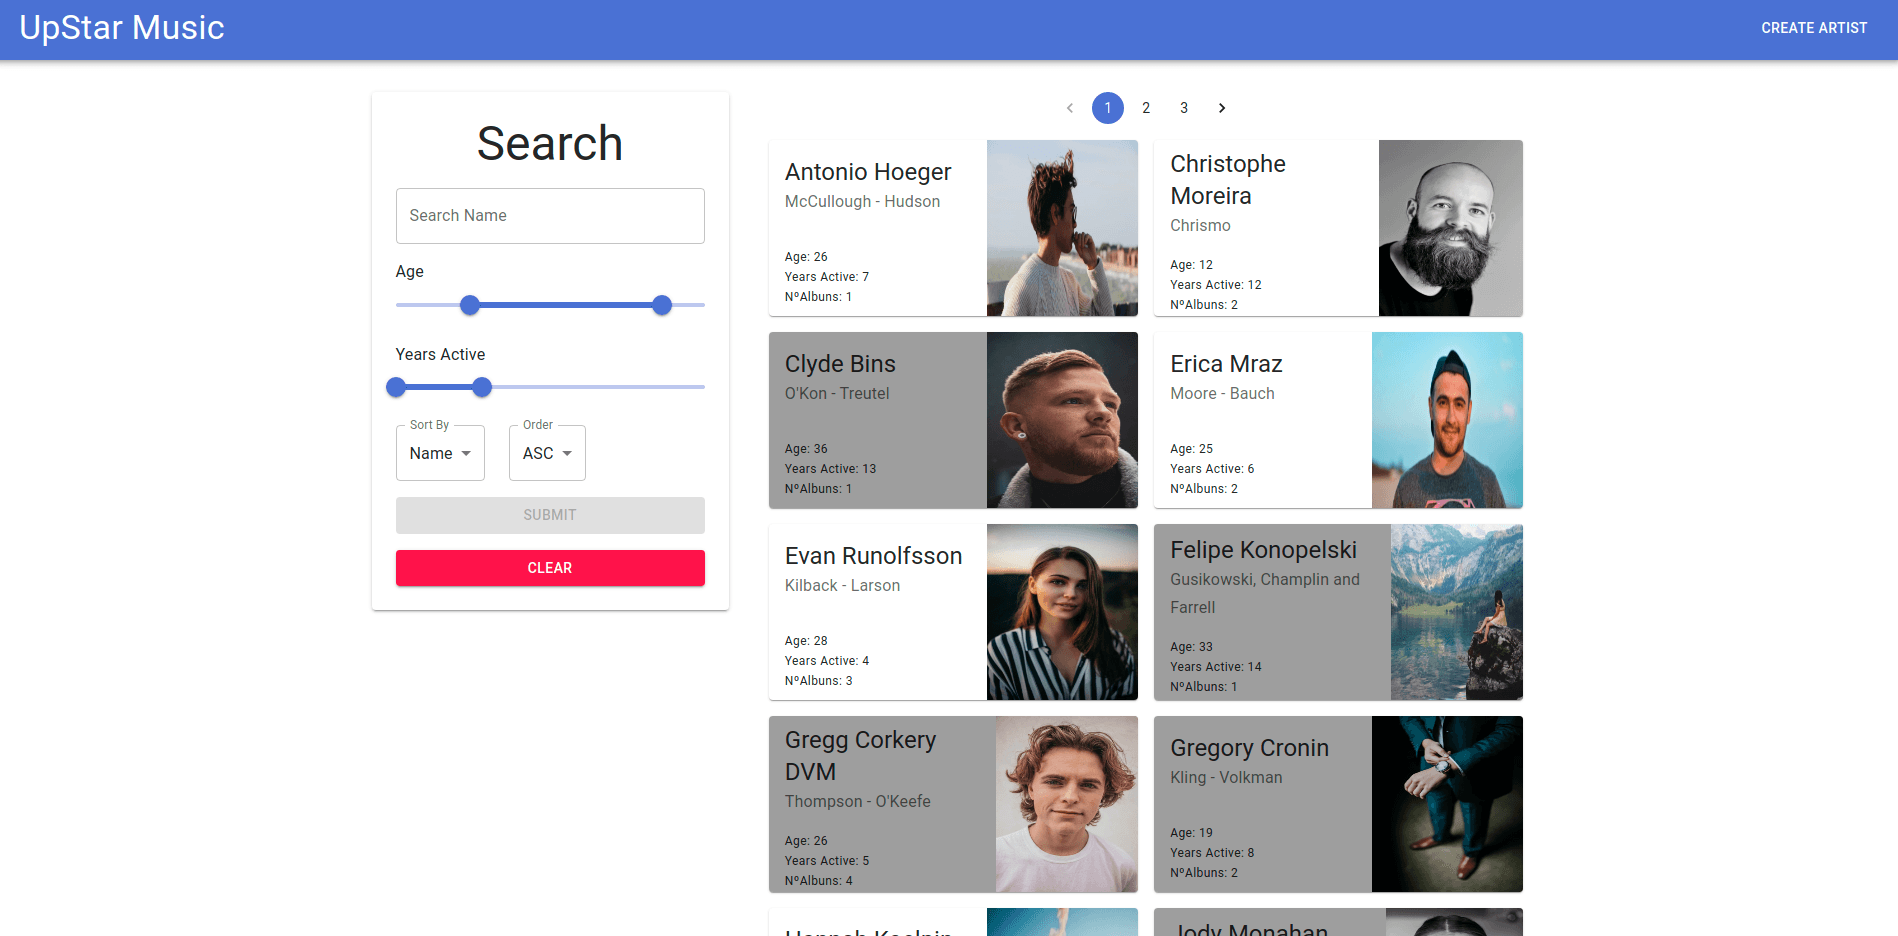Image resolution: width=1898 pixels, height=936 pixels.
Task: Click Gusikowski, Champlin and Farrell label
Action: (x=1265, y=593)
